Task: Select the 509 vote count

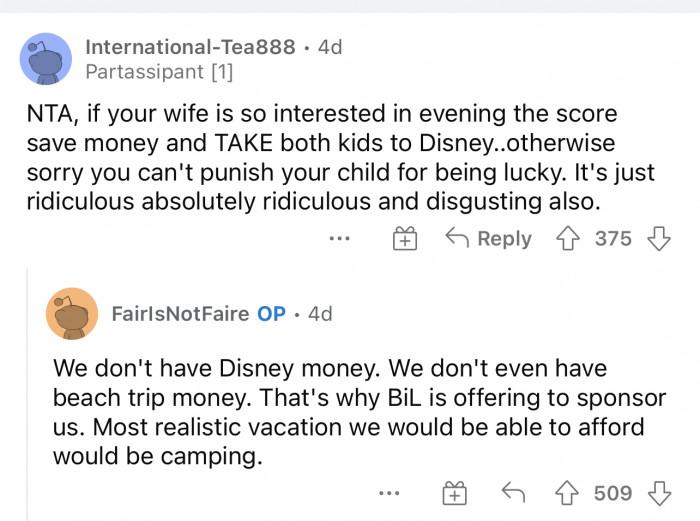Action: click(613, 493)
